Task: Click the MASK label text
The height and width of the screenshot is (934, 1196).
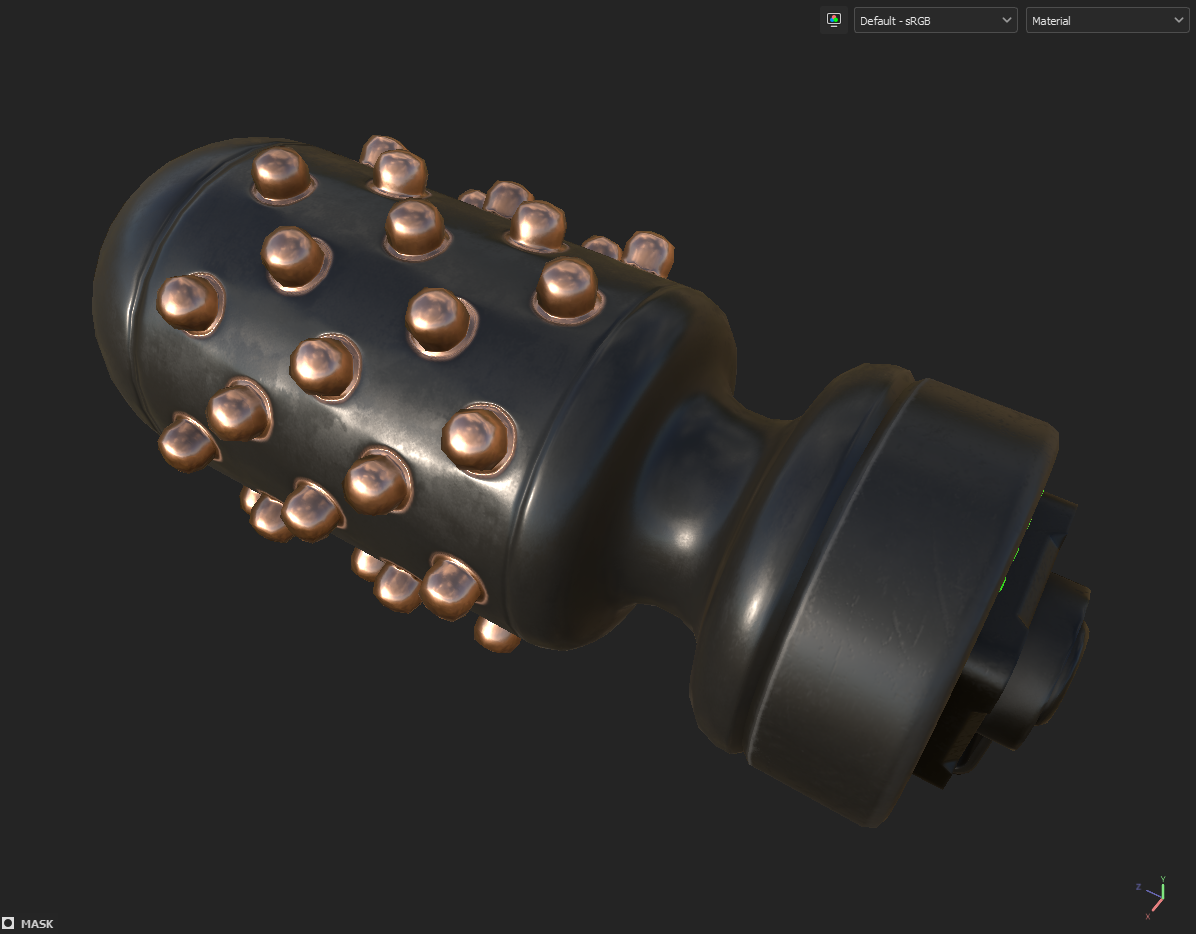Action: coord(37,924)
